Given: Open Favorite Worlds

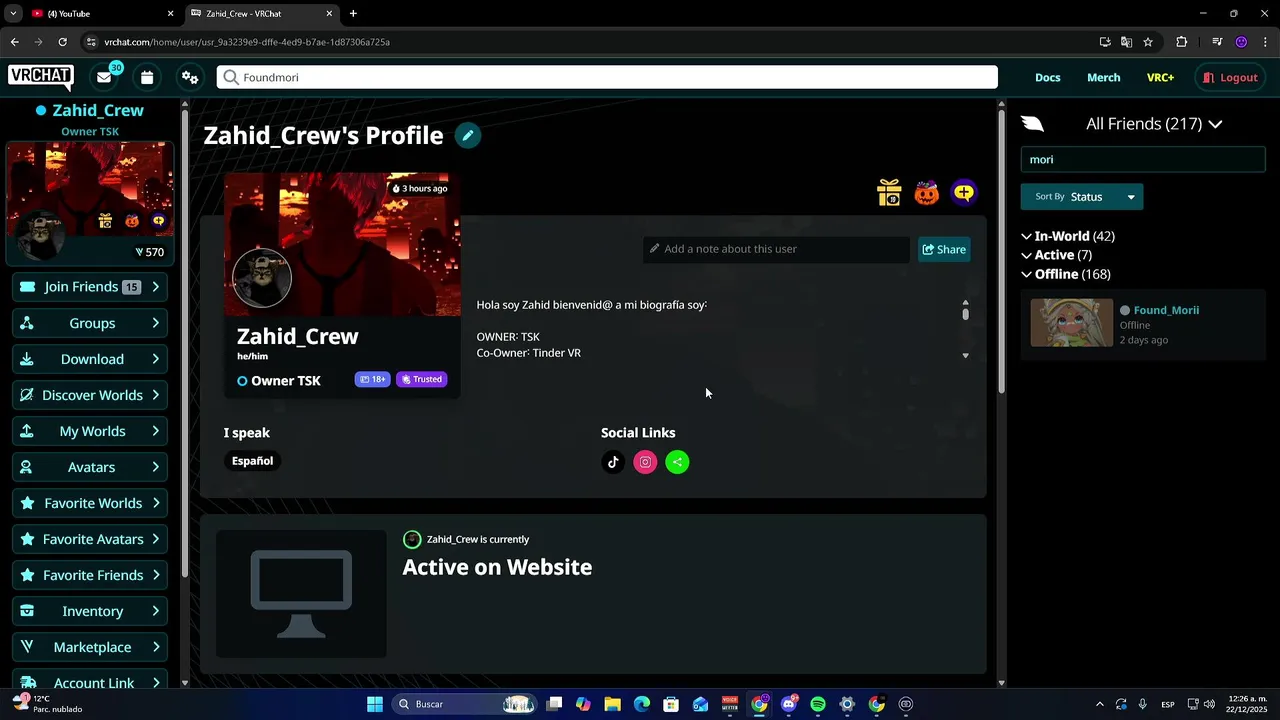Looking at the screenshot, I should [90, 503].
